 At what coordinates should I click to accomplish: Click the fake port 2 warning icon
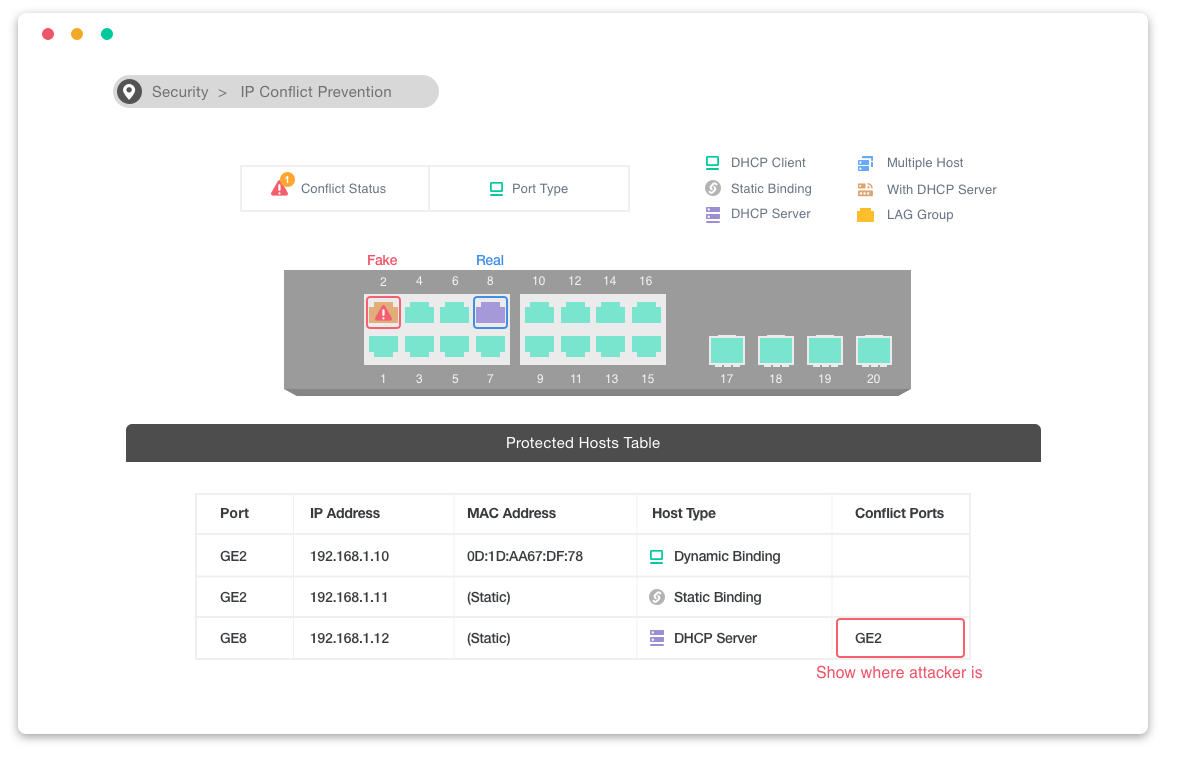[x=383, y=313]
